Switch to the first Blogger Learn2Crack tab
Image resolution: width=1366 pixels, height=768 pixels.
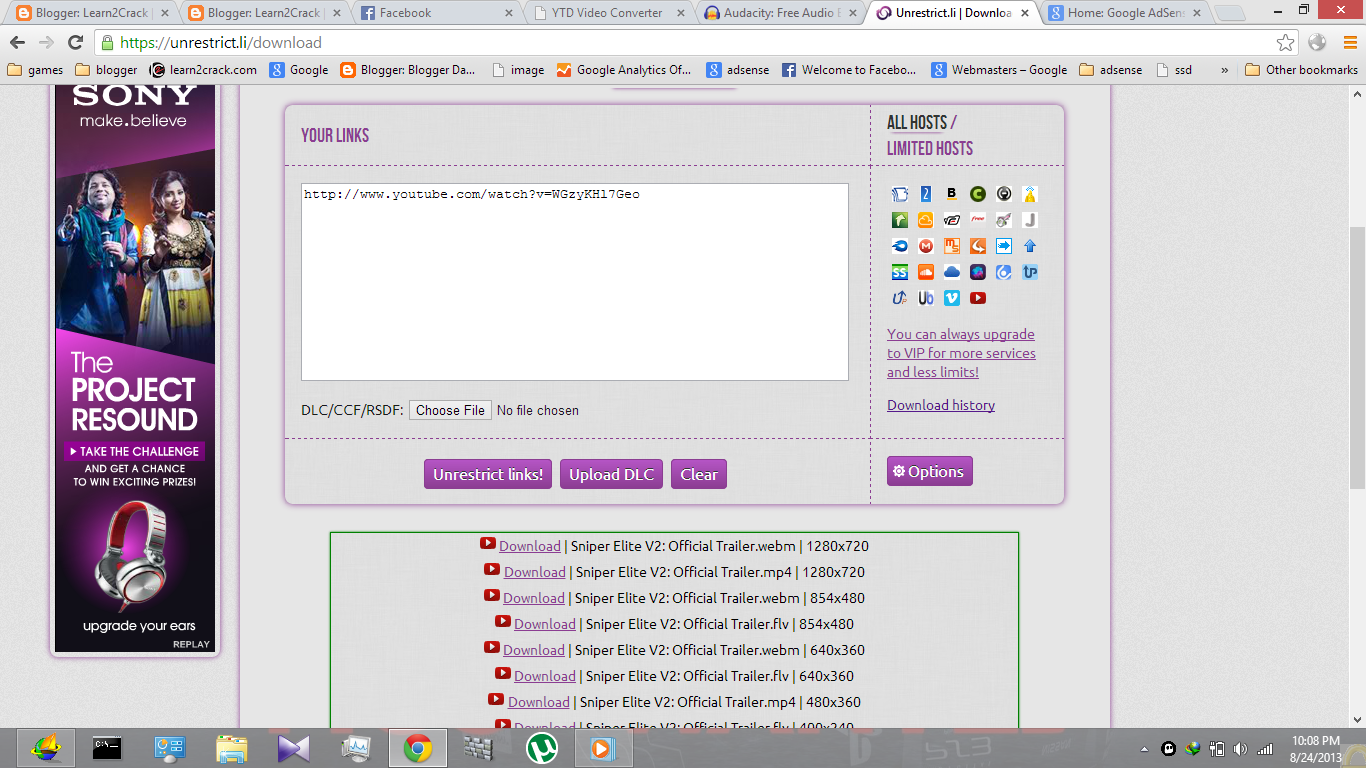coord(92,13)
